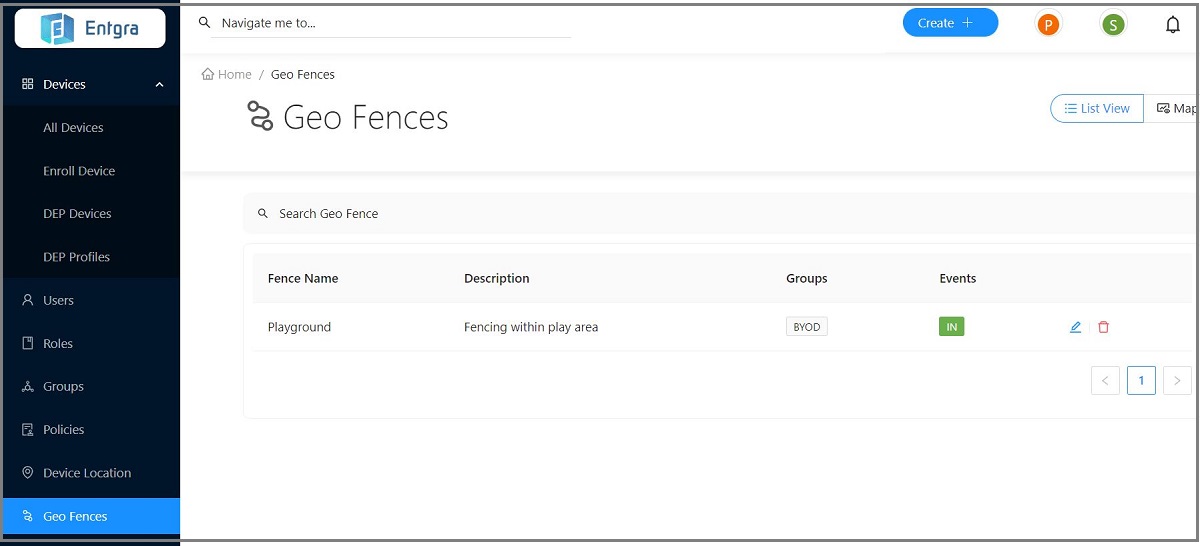Go to previous page arrow
Image resolution: width=1200 pixels, height=546 pixels.
(x=1105, y=381)
